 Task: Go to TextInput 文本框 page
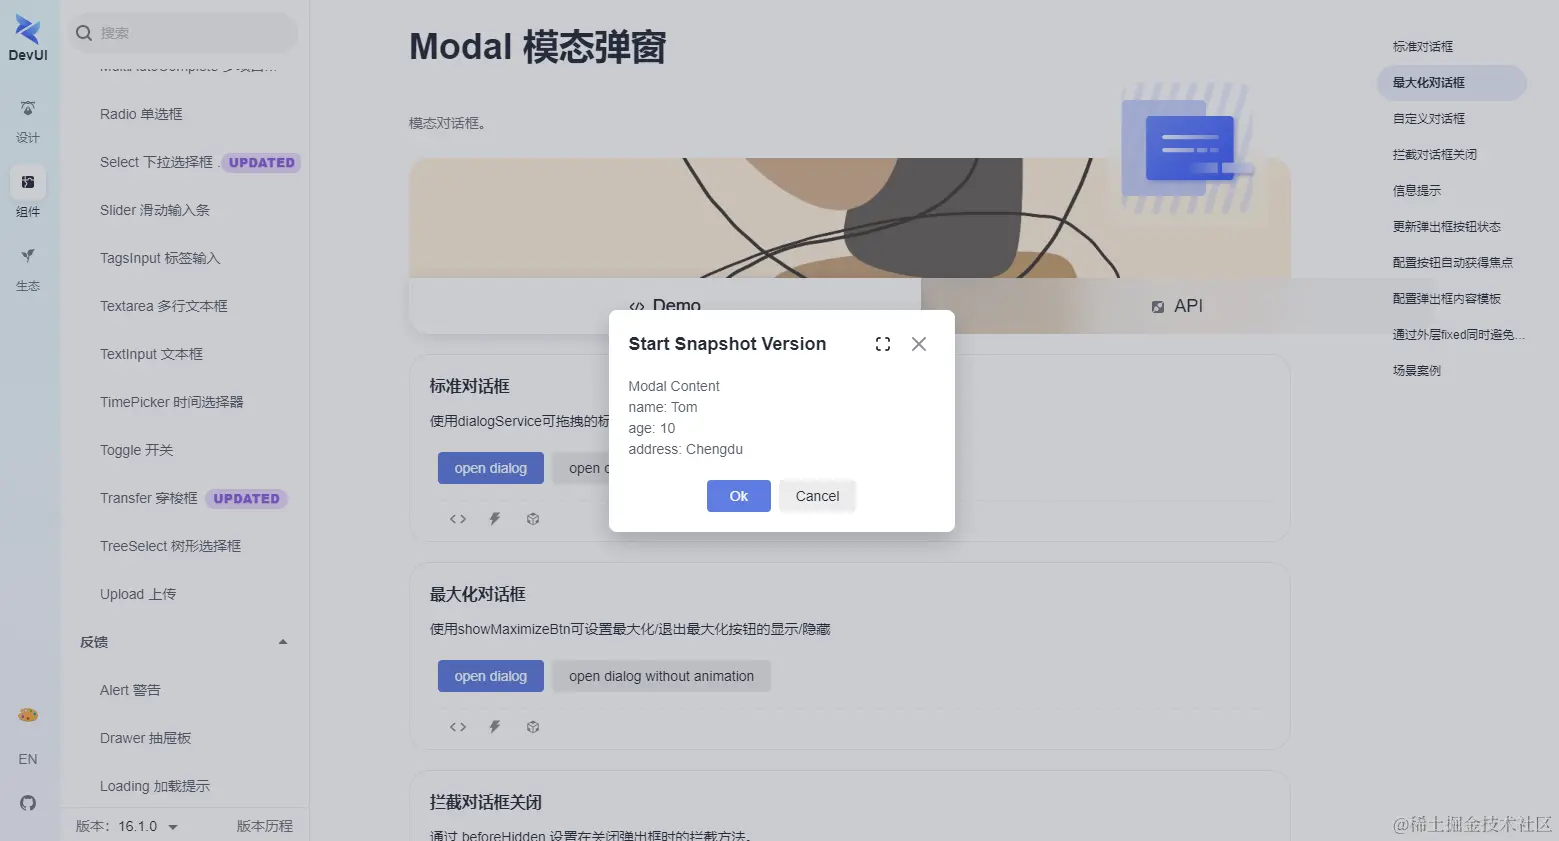pyautogui.click(x=151, y=354)
